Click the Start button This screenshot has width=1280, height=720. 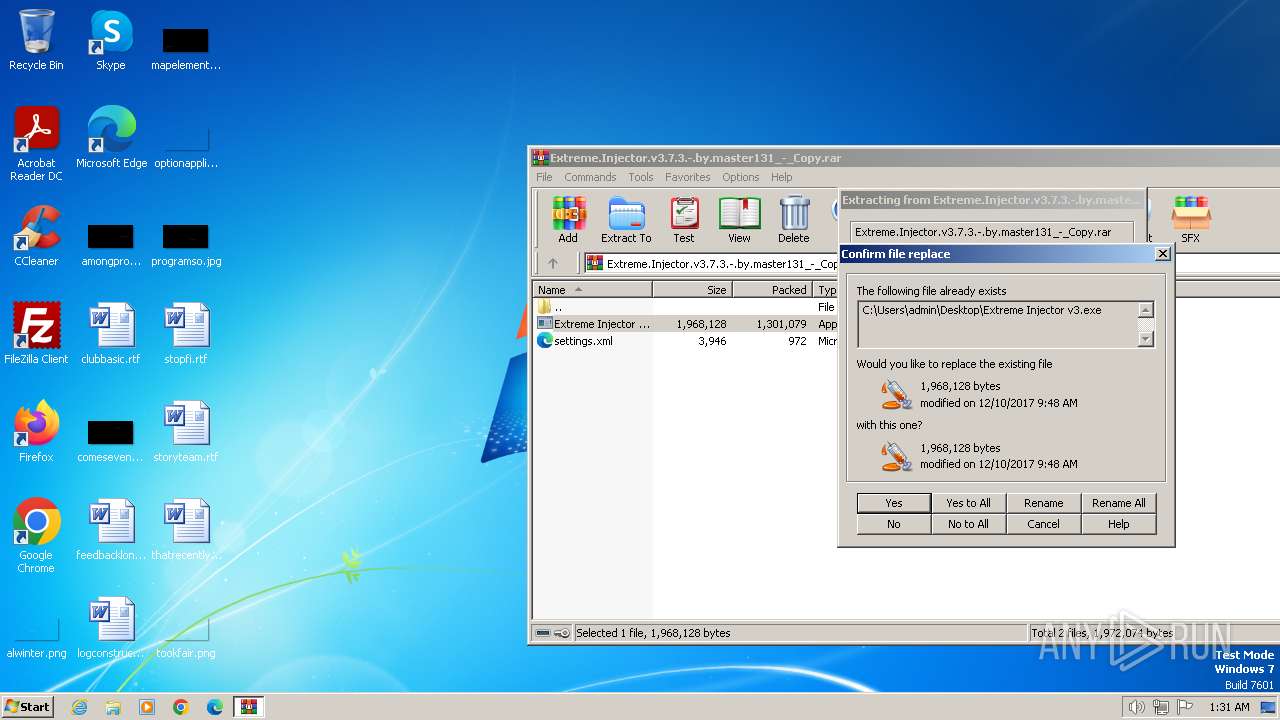point(28,707)
